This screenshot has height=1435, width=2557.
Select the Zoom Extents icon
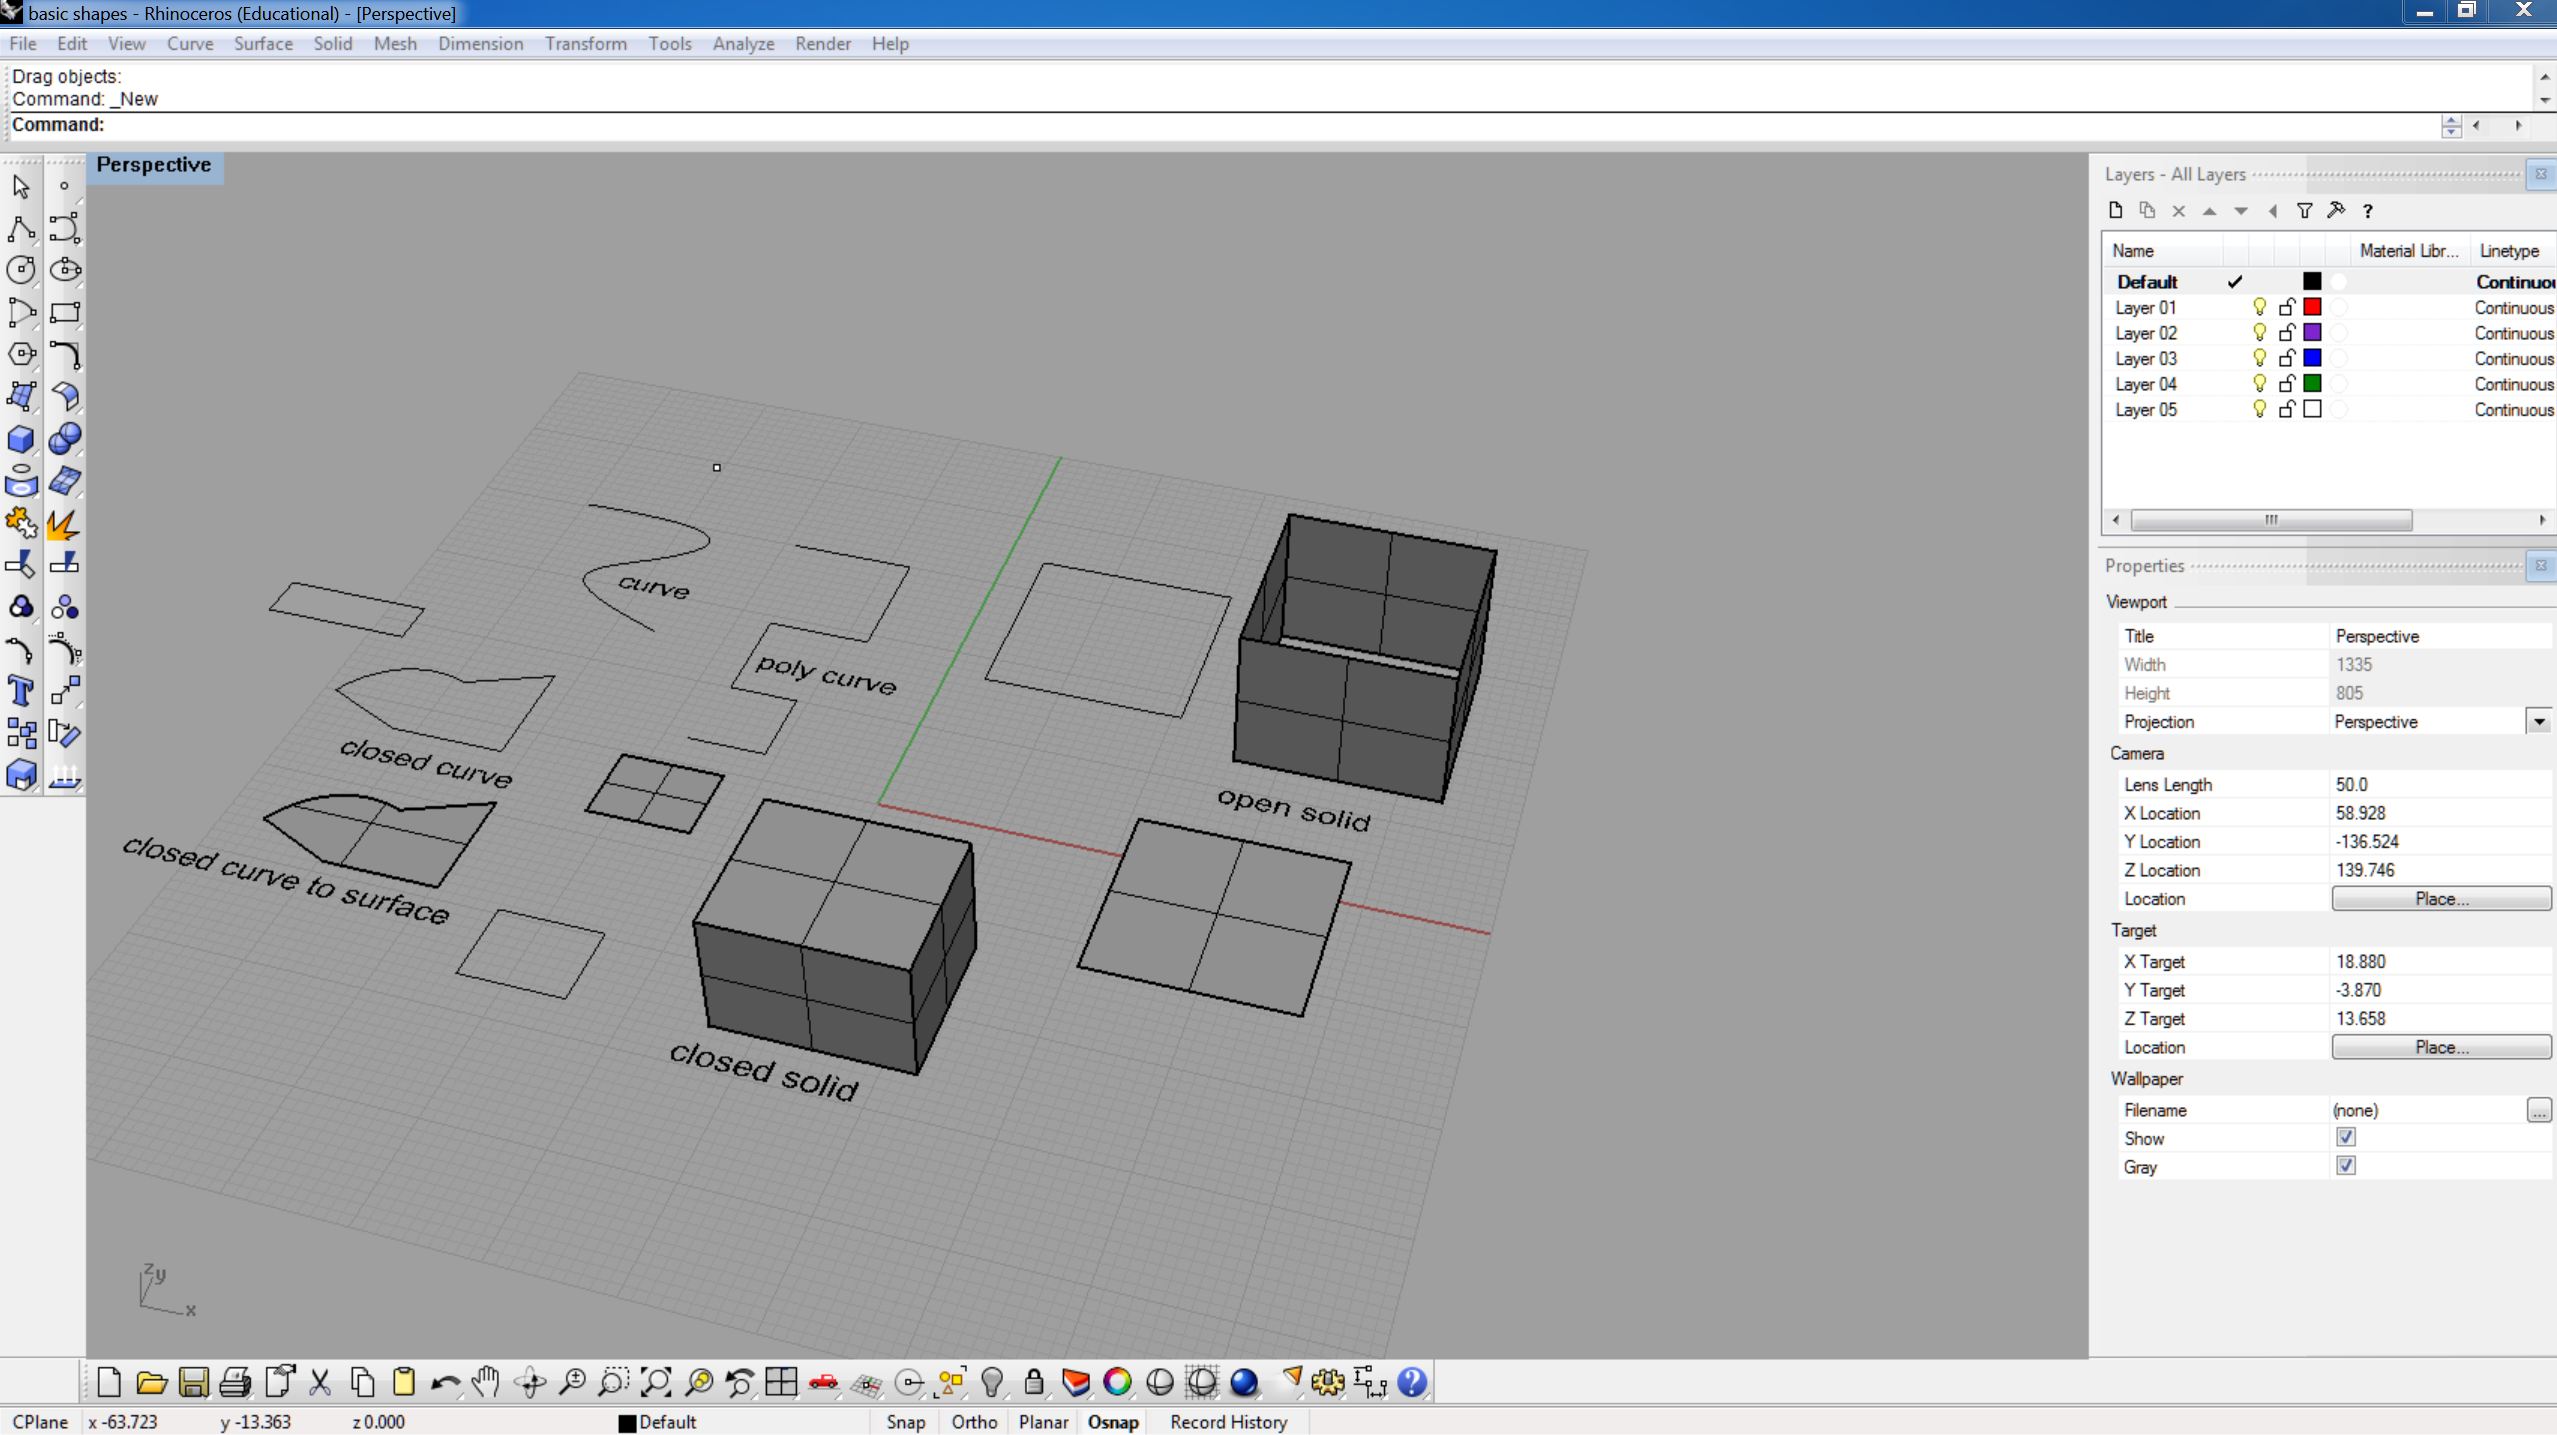coord(656,1382)
